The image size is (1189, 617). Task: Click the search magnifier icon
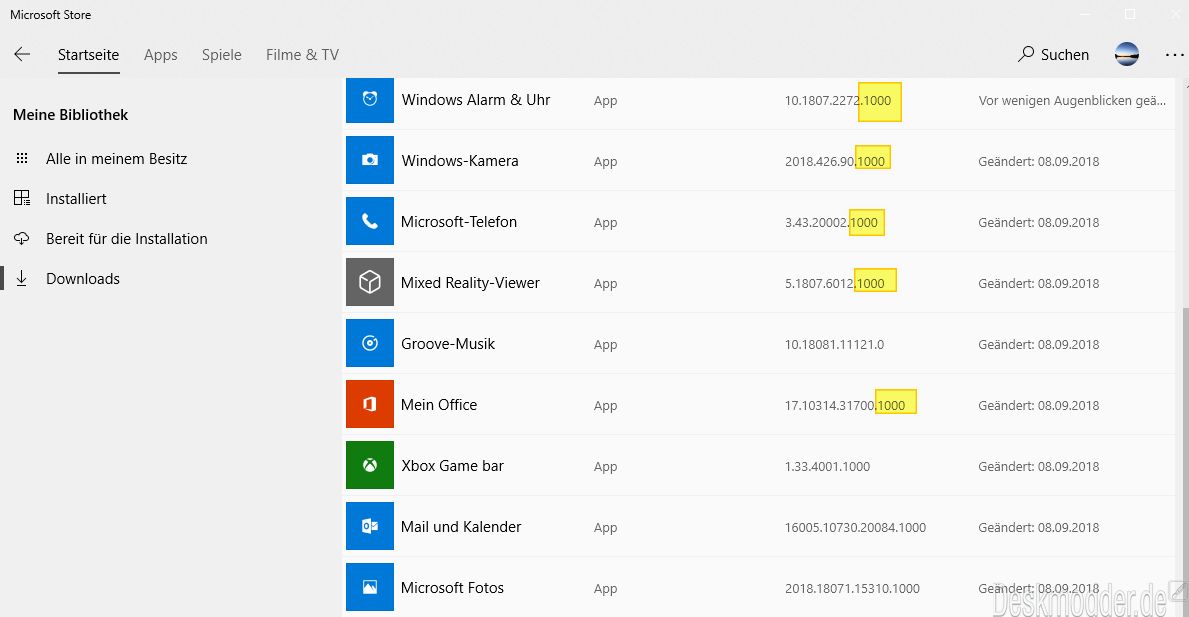pos(1026,54)
